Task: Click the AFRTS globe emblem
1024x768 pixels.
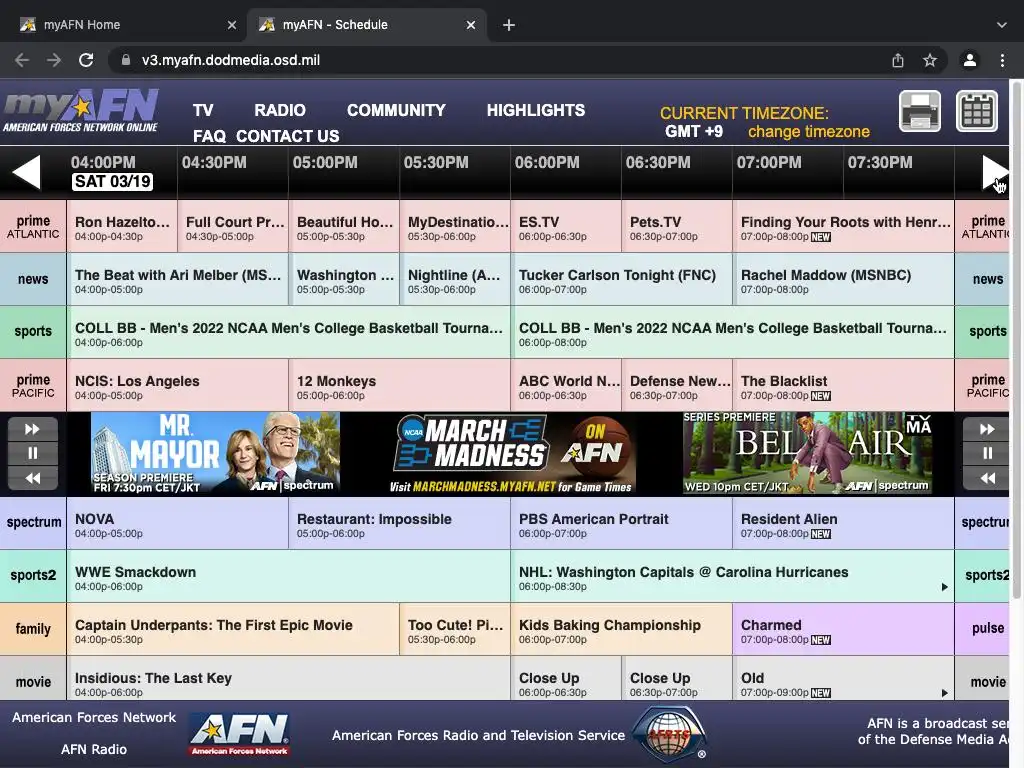Action: point(669,735)
